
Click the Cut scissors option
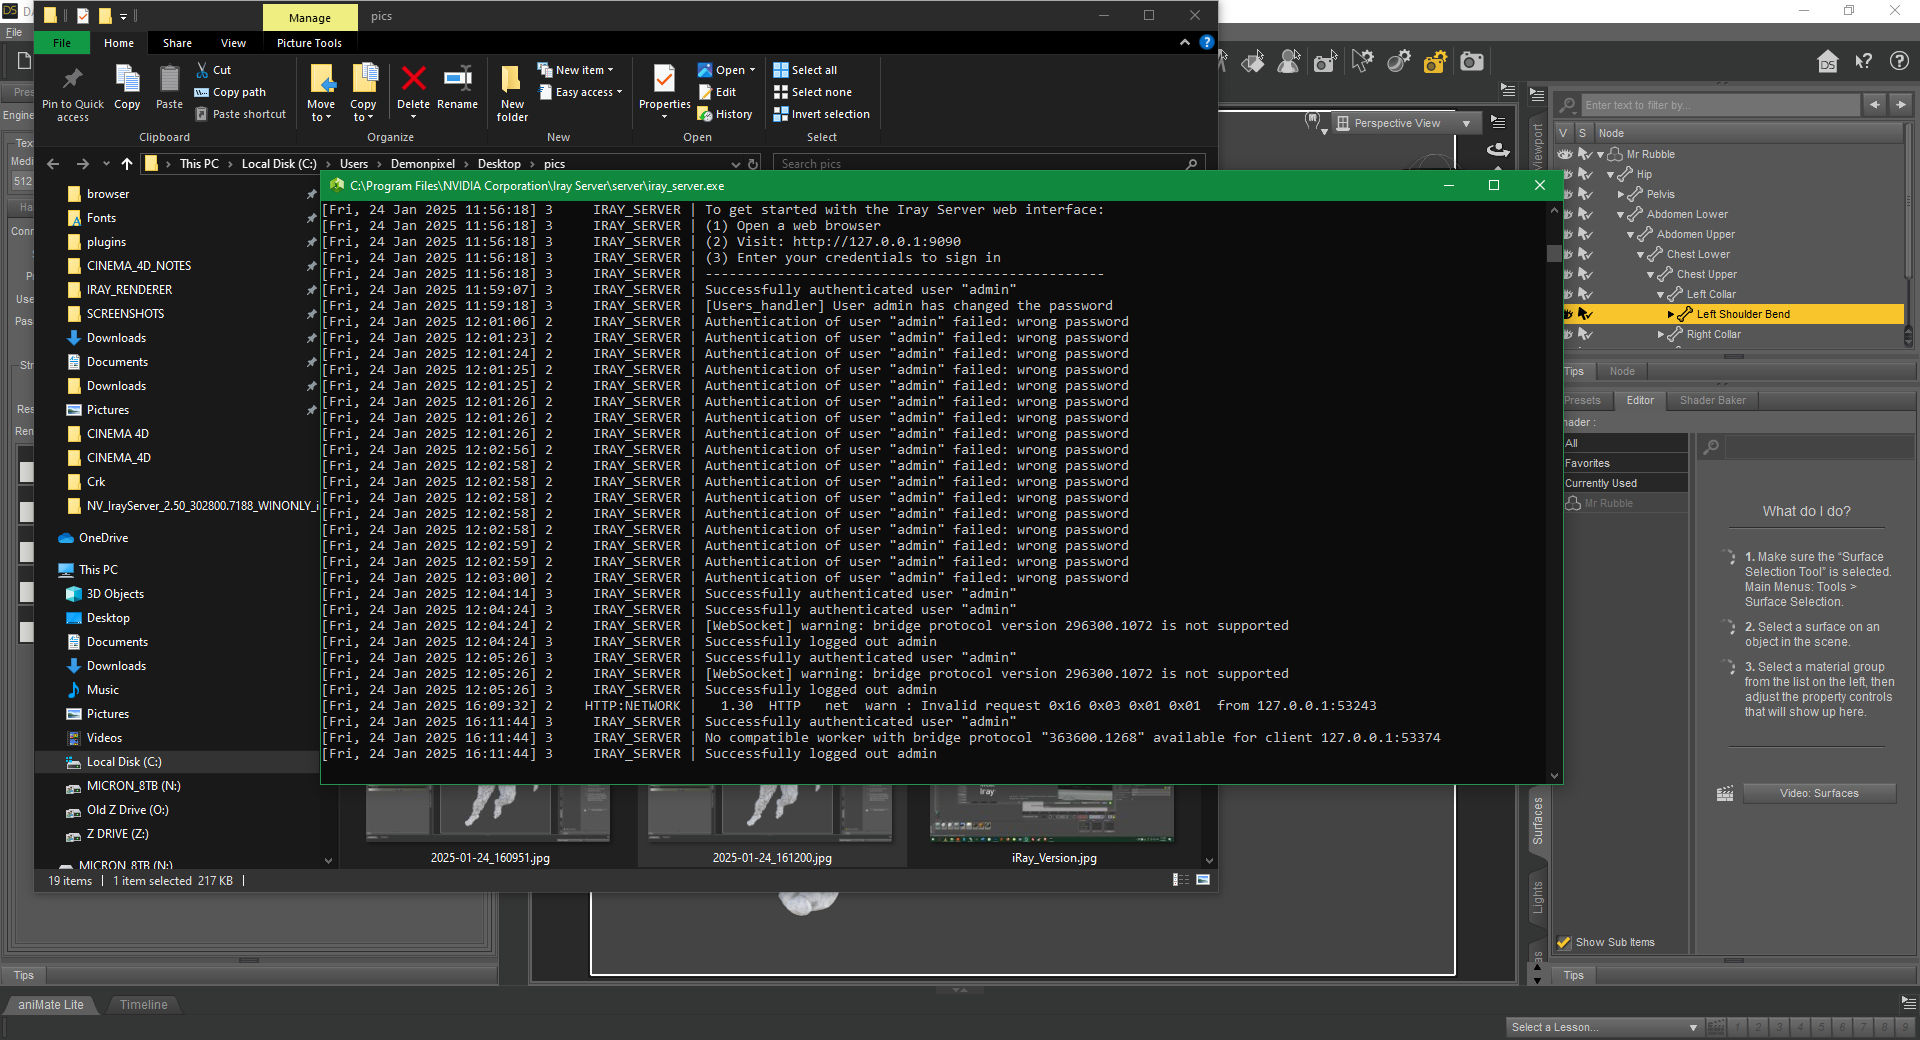[213, 70]
